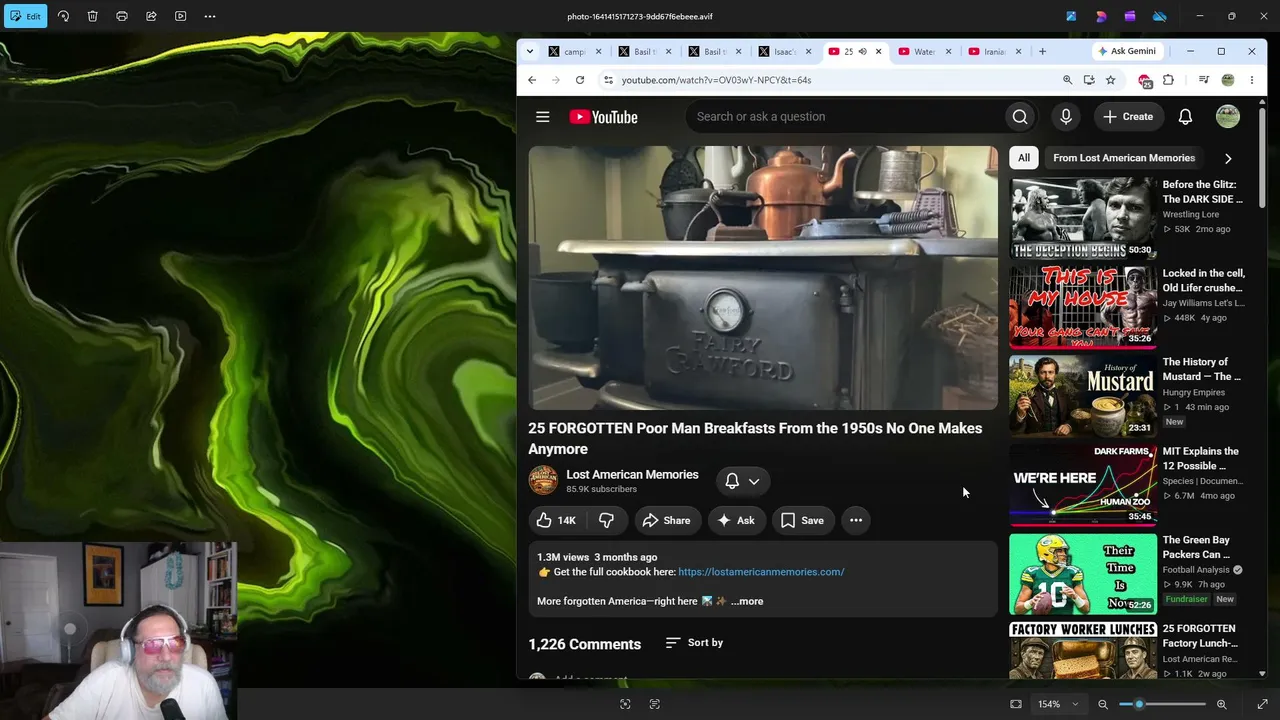The image size is (1280, 720).
Task: Start slideshow from Photos toolbar
Action: coord(180,16)
